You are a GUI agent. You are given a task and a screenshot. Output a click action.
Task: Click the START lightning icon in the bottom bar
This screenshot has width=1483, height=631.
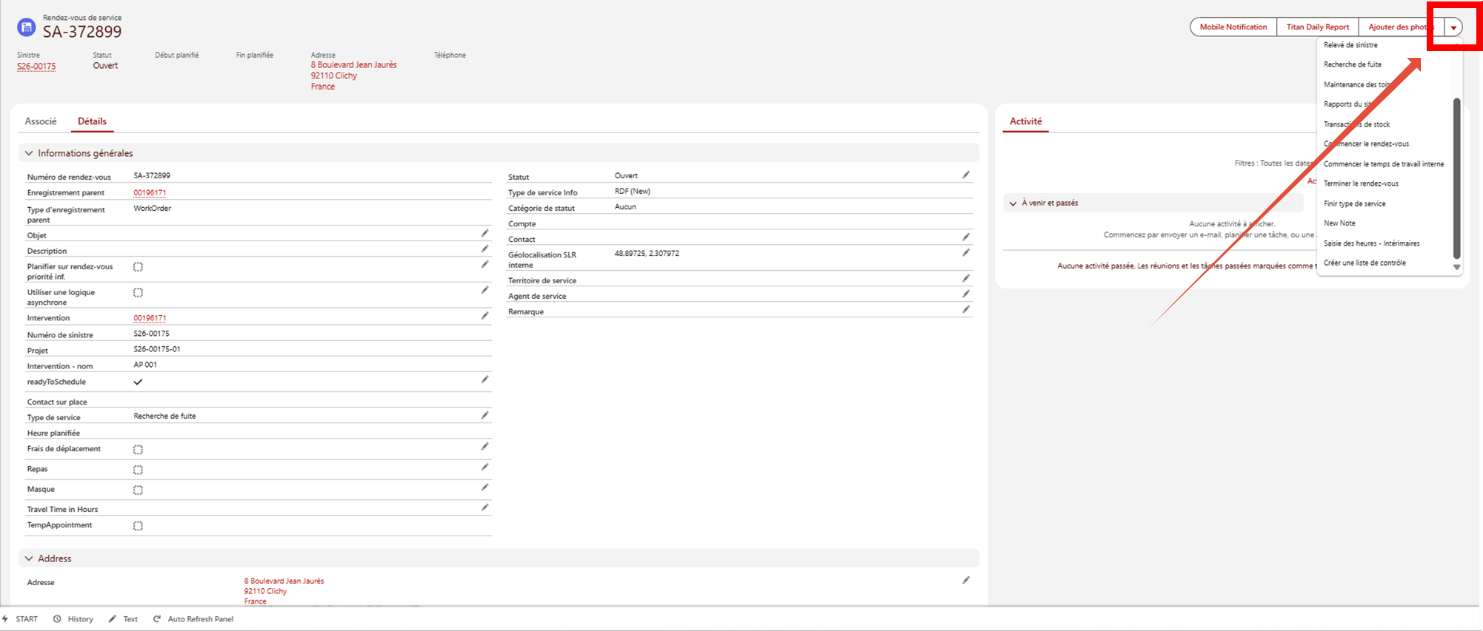pyautogui.click(x=6, y=619)
